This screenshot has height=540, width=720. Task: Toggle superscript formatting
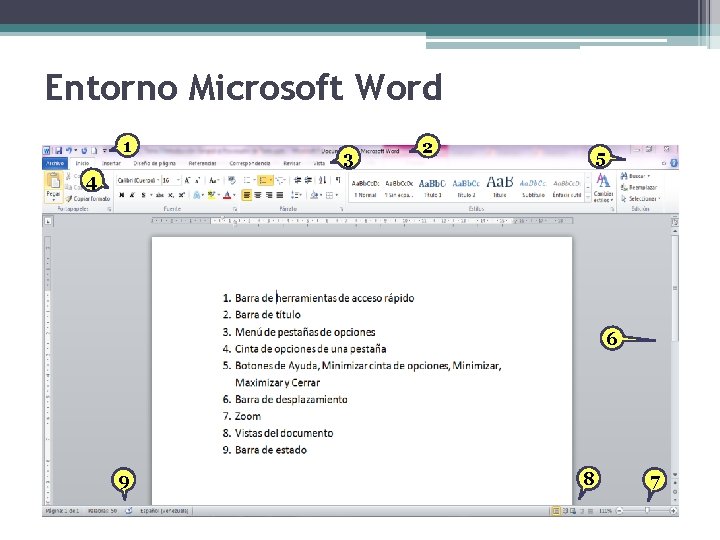[182, 195]
